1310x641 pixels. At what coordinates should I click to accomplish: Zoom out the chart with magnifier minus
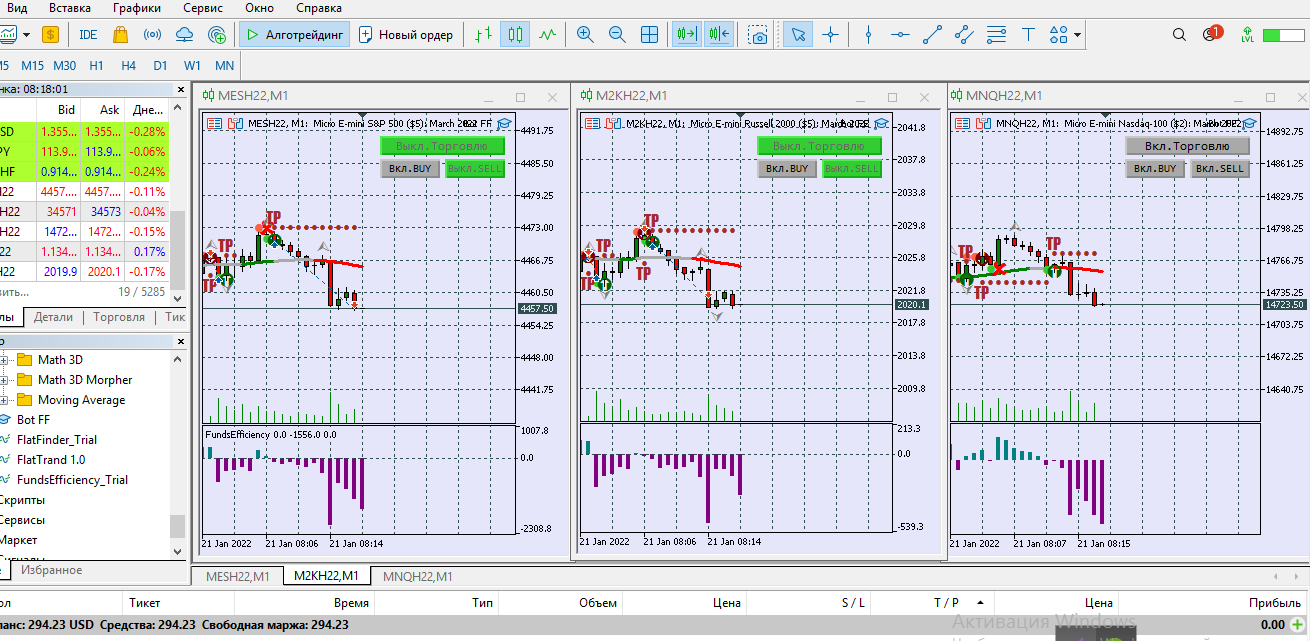click(x=617, y=35)
